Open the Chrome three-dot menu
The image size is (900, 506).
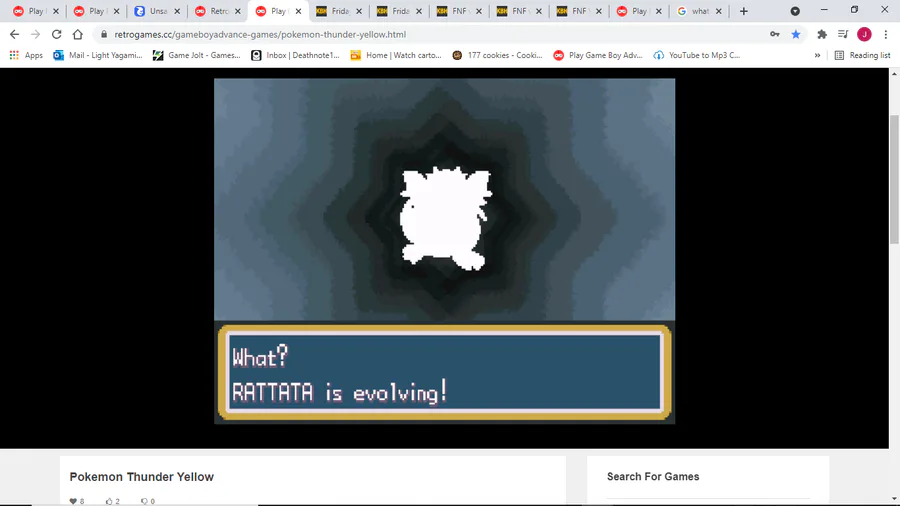886,34
